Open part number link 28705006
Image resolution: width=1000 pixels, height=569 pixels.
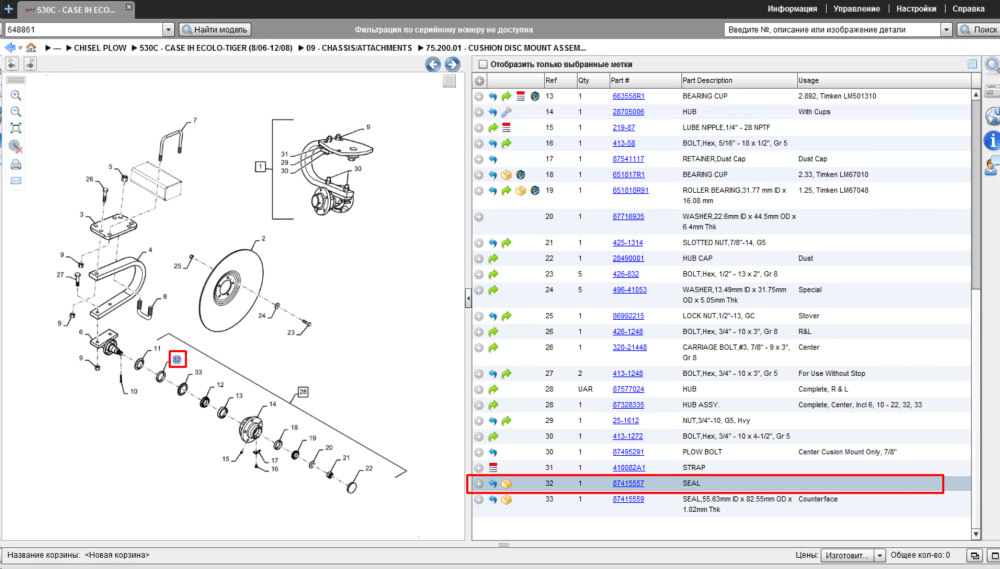628,112
